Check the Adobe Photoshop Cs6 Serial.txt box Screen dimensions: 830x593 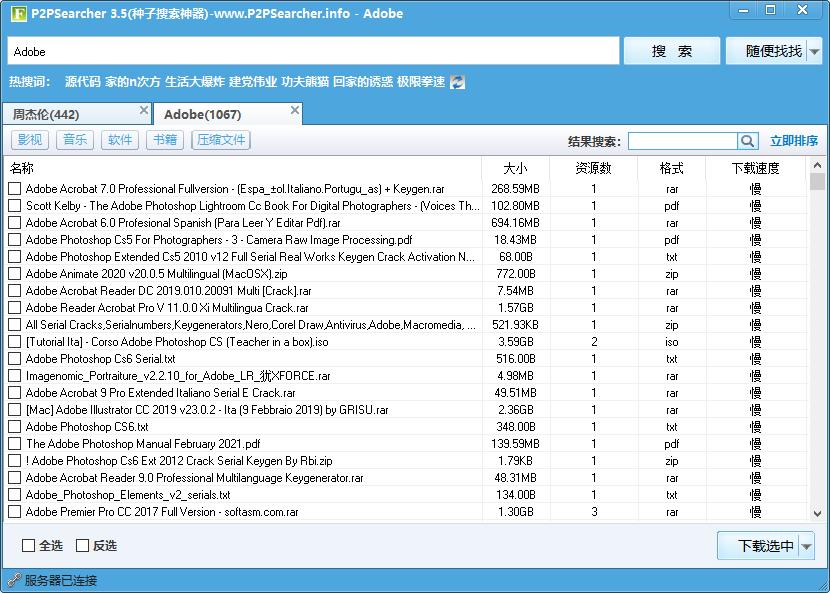point(15,358)
